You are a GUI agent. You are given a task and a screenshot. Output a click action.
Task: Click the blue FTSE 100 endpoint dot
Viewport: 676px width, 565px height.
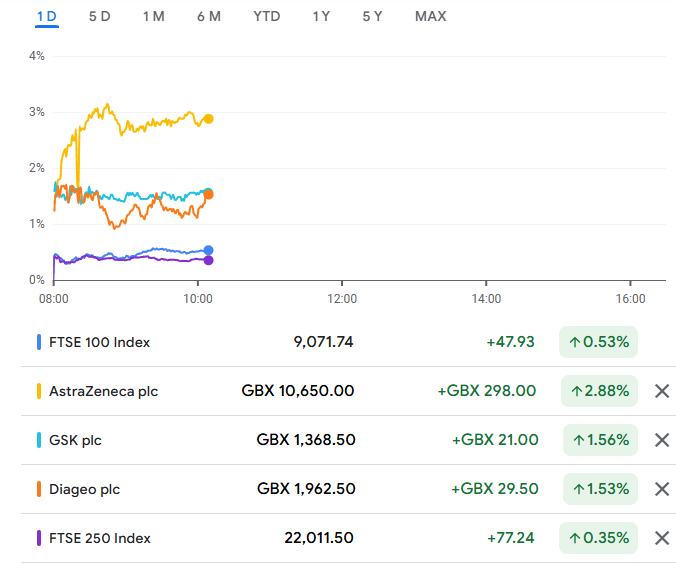coord(208,250)
